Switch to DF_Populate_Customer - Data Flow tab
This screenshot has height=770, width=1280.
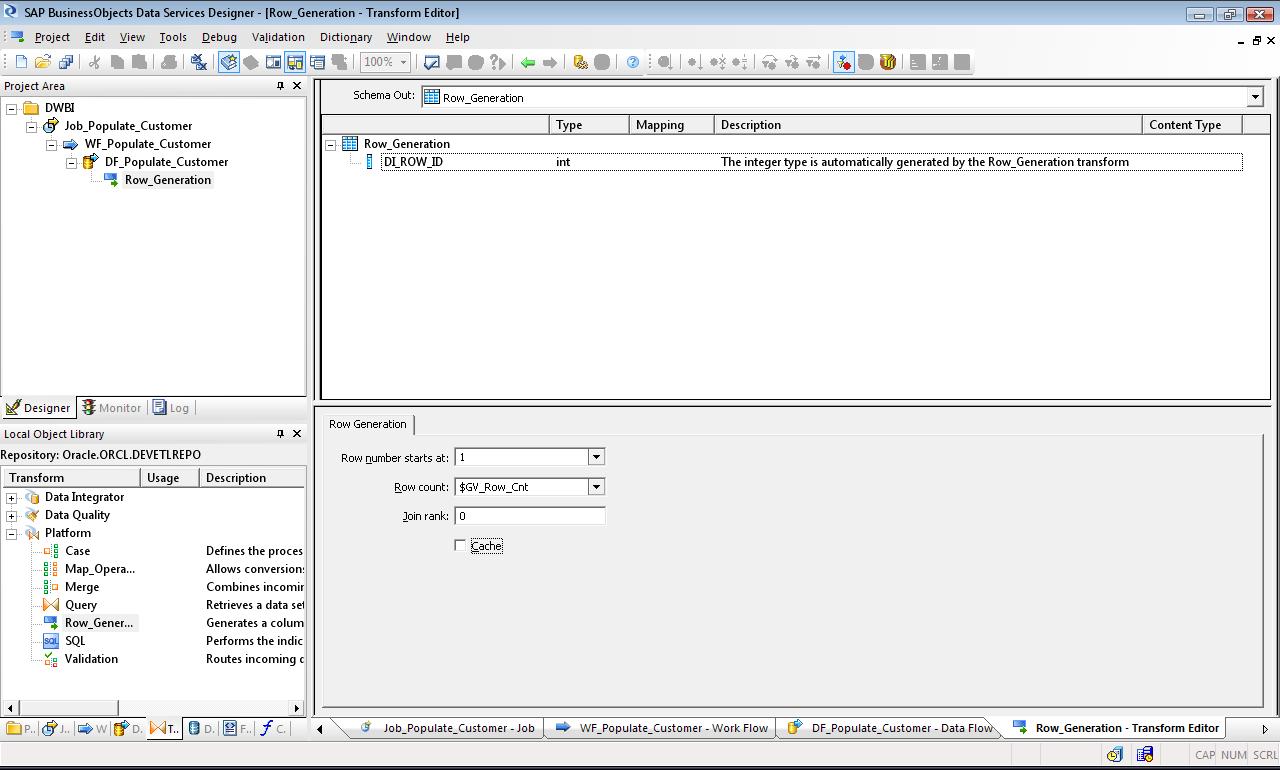pos(890,728)
